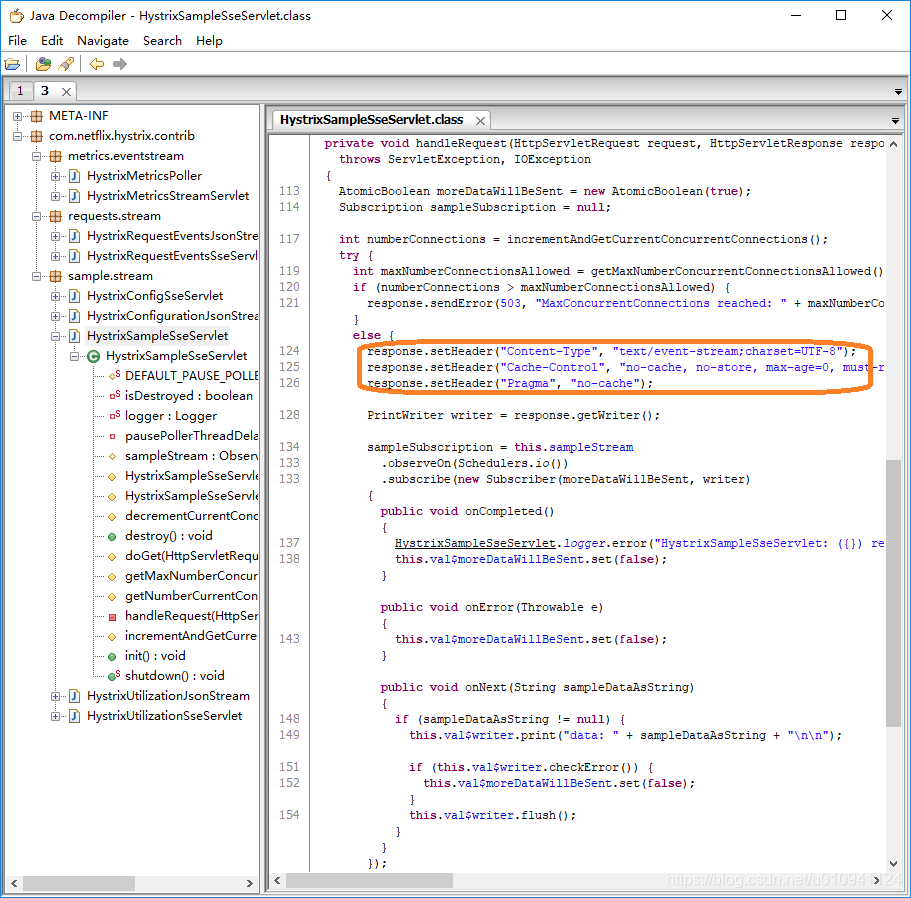
Task: Open the Search menu
Action: click(162, 41)
